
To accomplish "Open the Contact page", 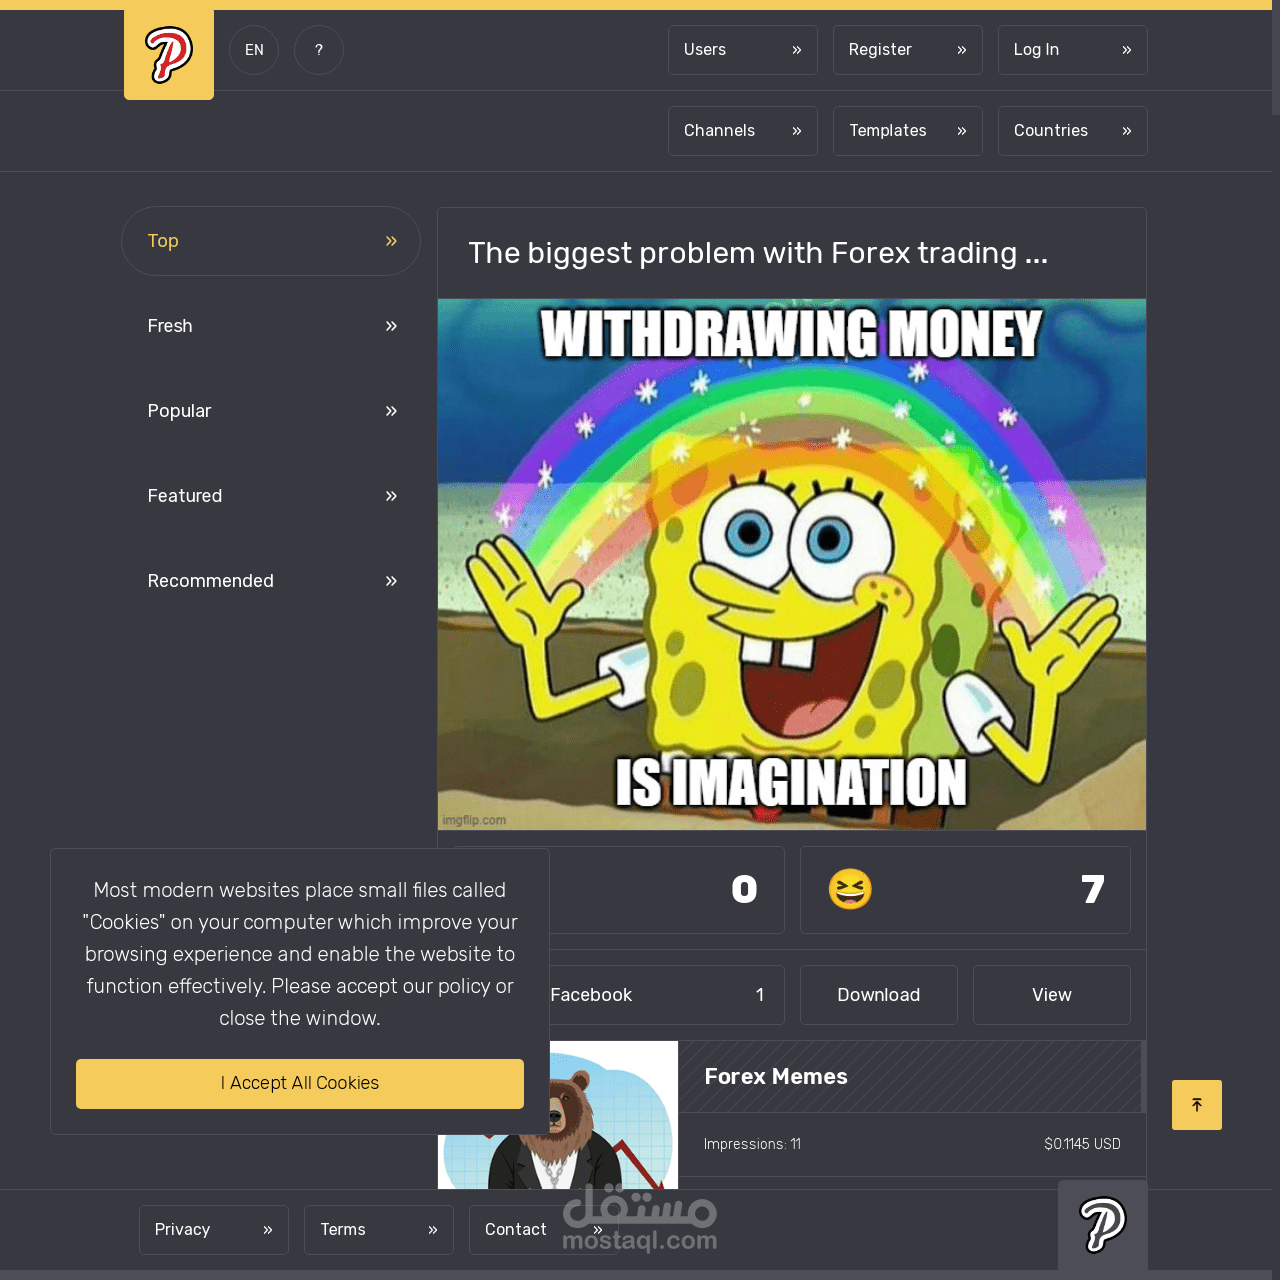I will pyautogui.click(x=544, y=1230).
